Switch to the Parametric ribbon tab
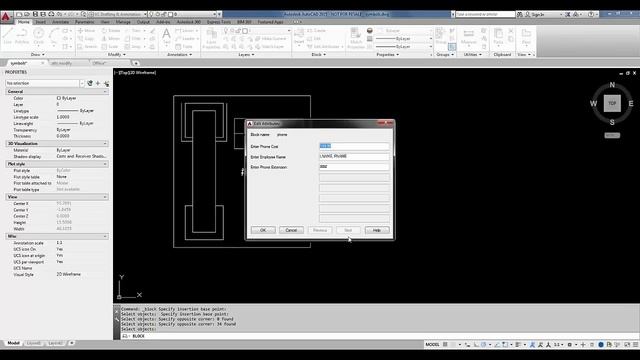The image size is (640, 360). [x=84, y=22]
